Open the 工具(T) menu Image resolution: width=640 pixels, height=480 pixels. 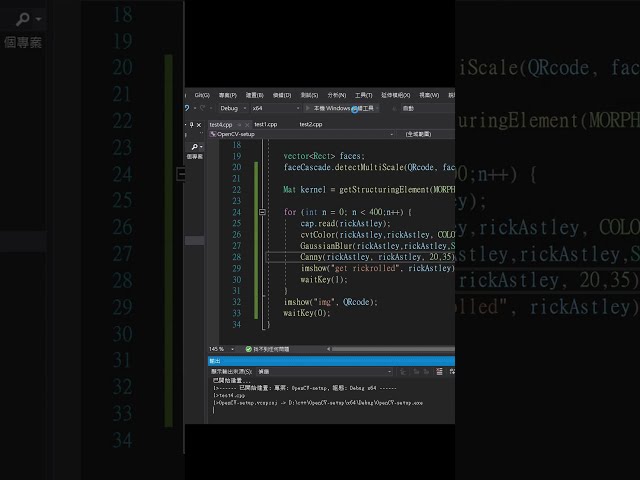(364, 95)
